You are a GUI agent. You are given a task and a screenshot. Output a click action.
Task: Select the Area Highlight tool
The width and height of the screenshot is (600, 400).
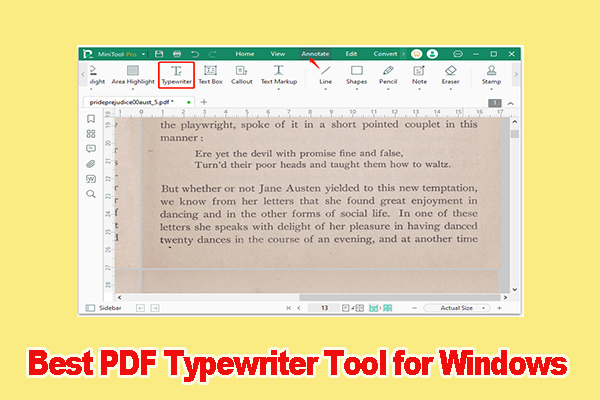point(133,75)
